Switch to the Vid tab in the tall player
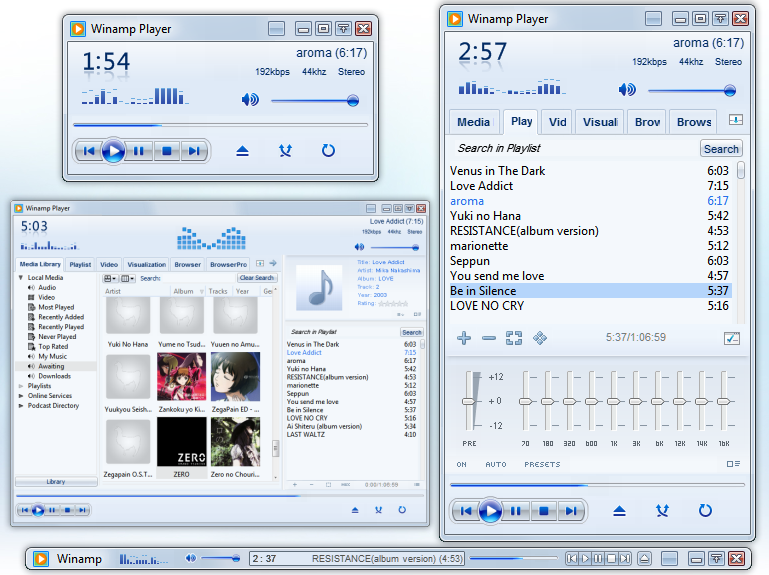 pos(557,122)
